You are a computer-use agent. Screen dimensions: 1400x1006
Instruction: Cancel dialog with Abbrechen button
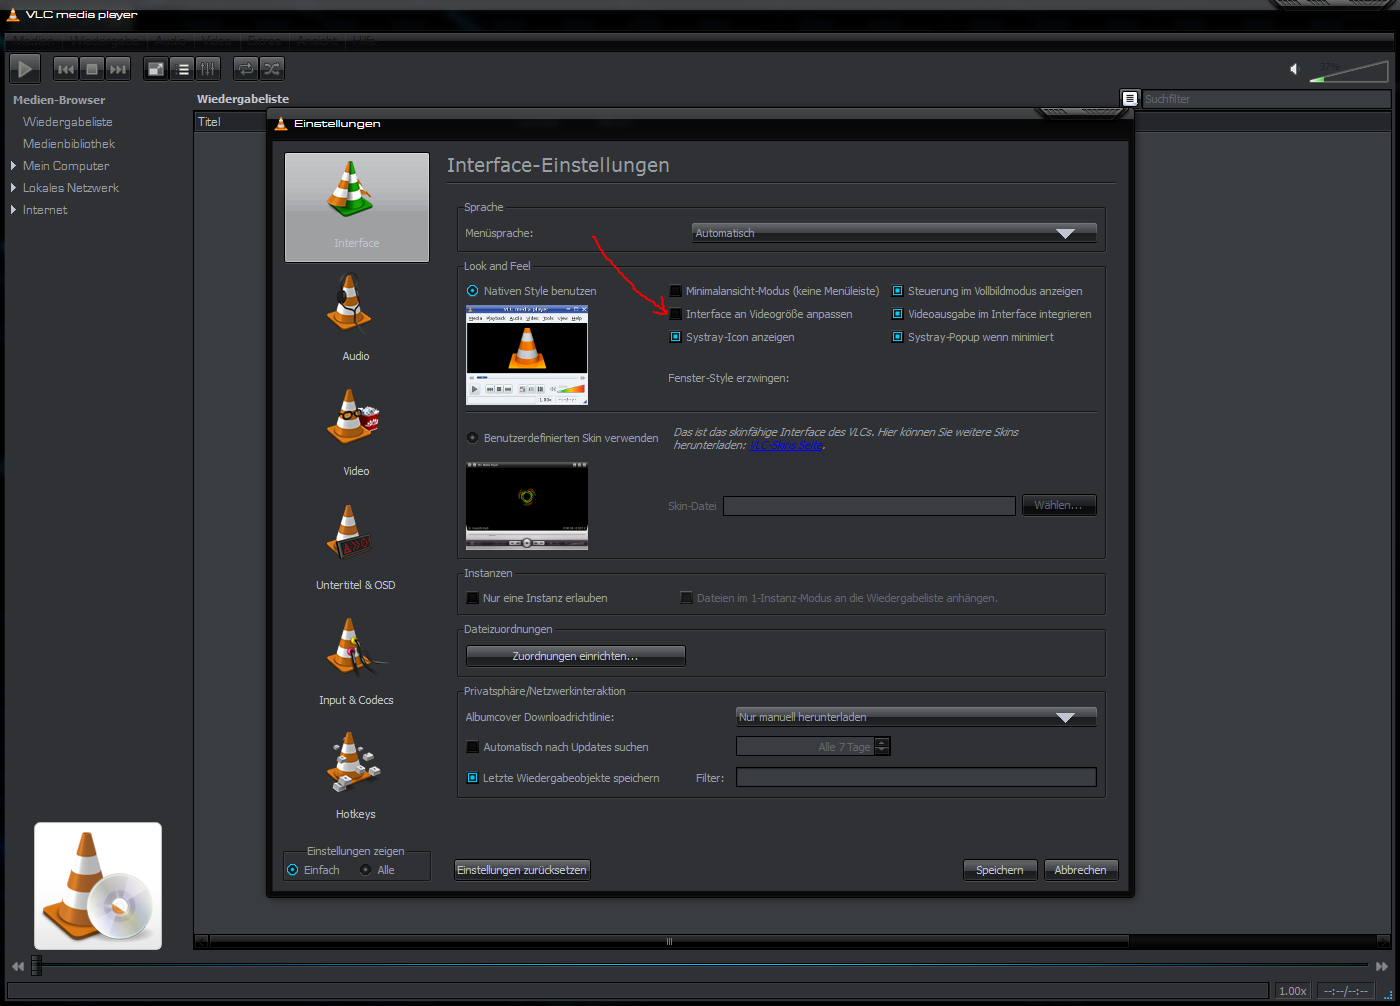point(1081,870)
